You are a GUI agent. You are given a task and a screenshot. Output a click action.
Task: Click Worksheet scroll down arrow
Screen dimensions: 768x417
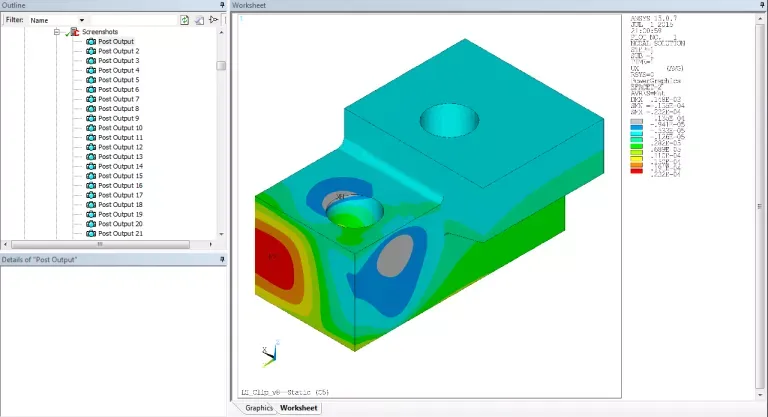point(760,394)
